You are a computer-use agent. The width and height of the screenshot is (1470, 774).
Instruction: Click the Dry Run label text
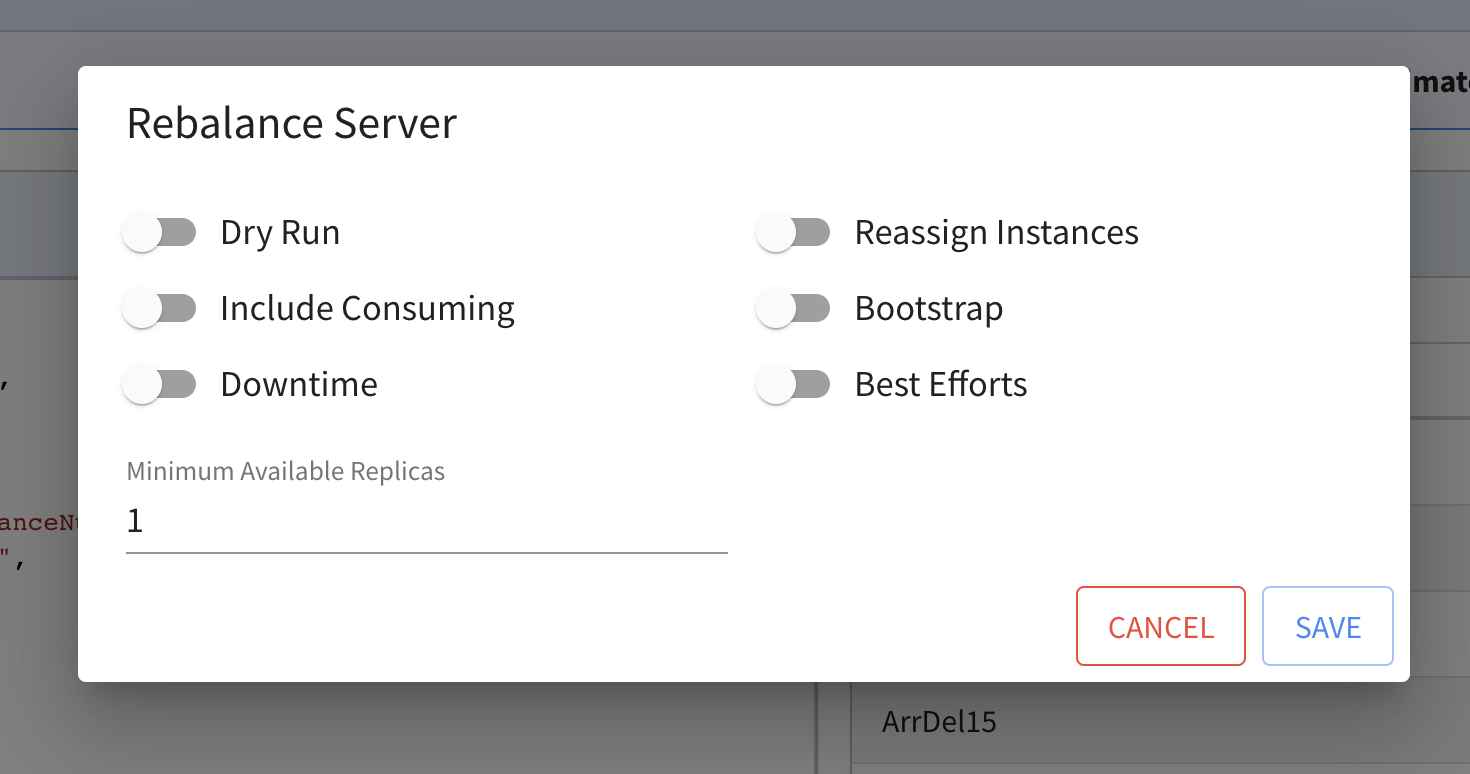pos(280,233)
